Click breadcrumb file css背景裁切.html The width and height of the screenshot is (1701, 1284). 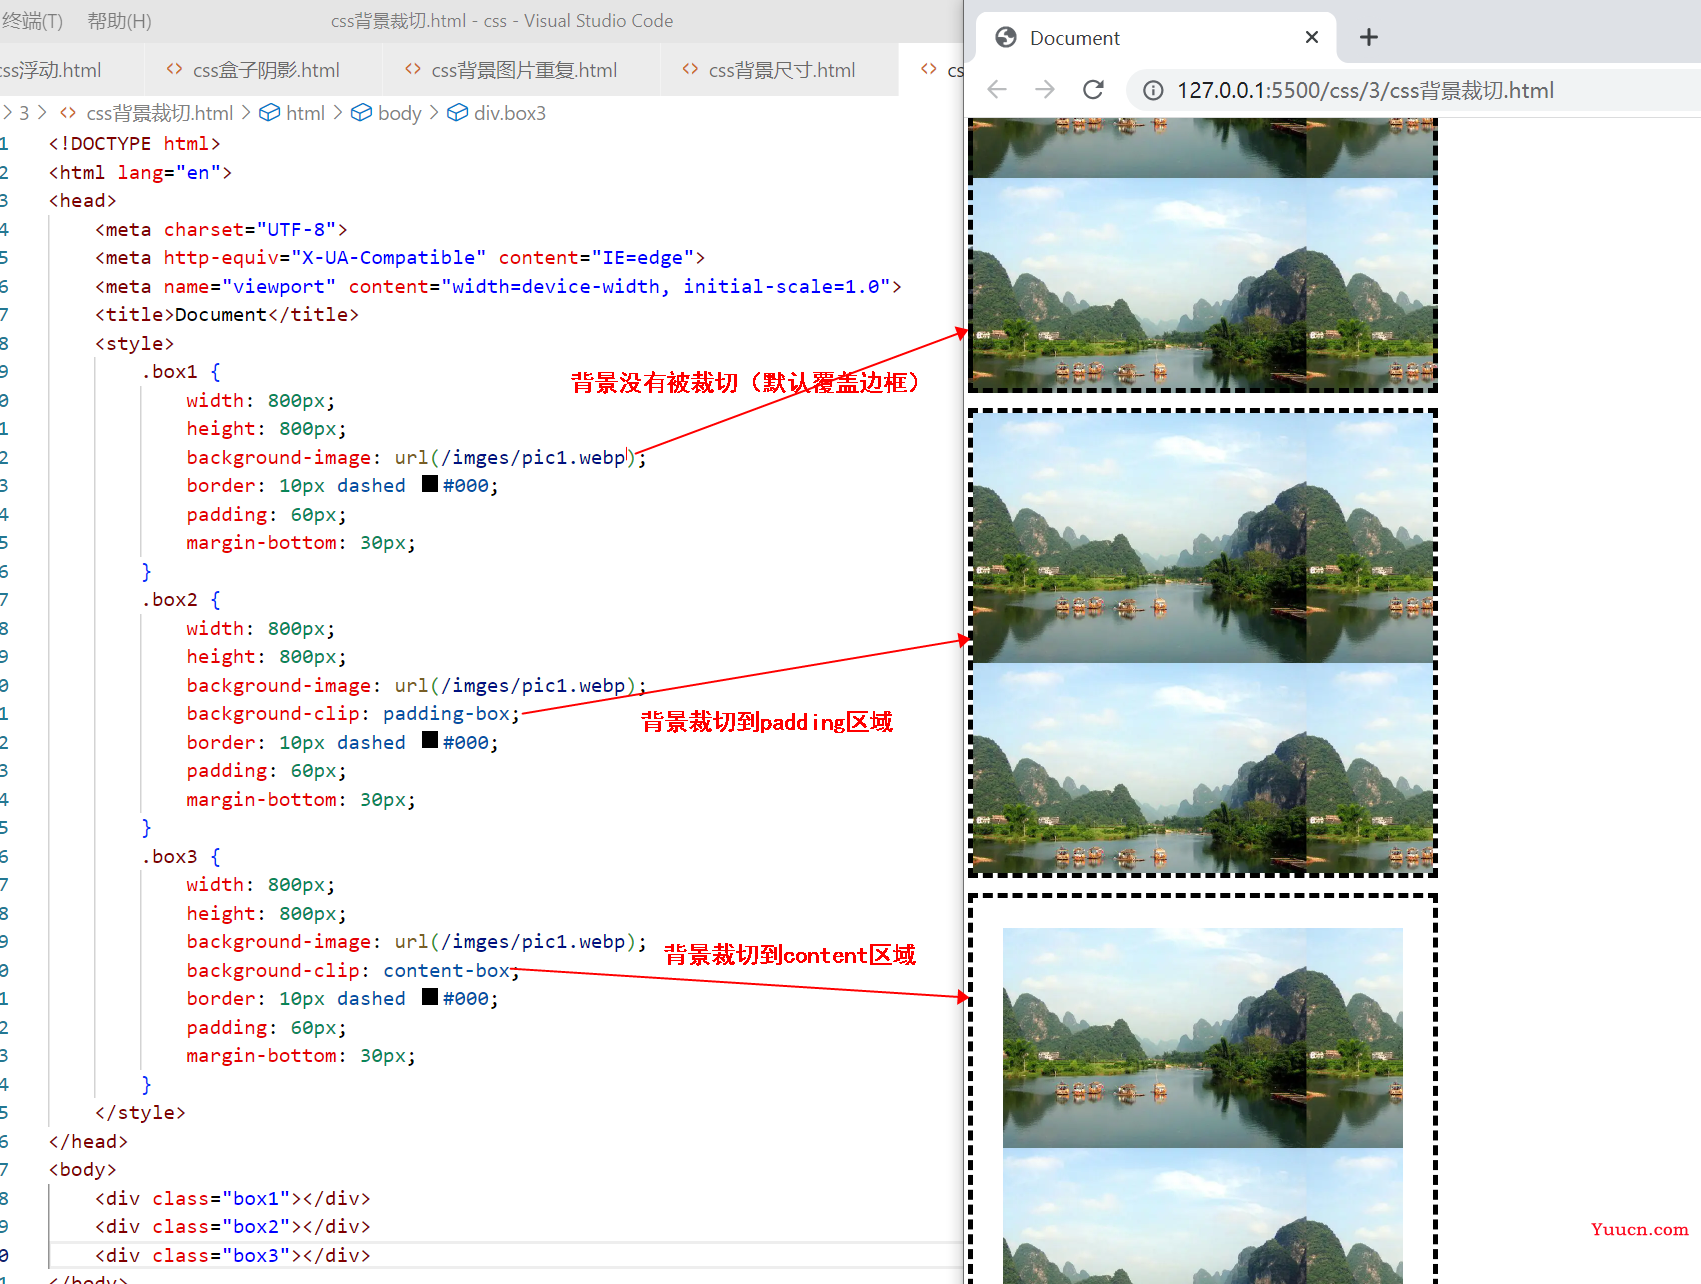click(x=159, y=113)
